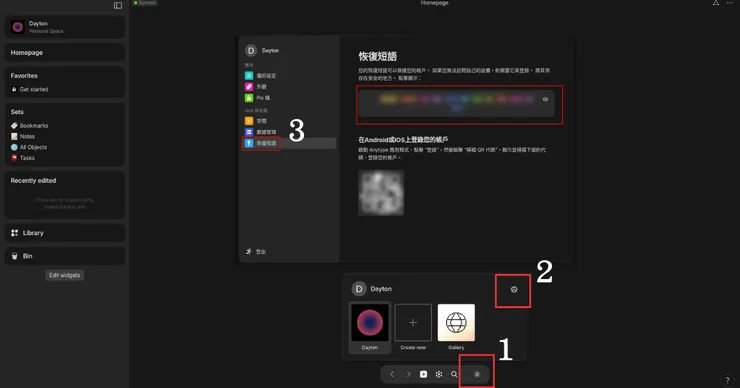Viewport: 740px width, 388px height.
Task: Open the Dayton Personal Space avatar
Action: (x=18, y=27)
